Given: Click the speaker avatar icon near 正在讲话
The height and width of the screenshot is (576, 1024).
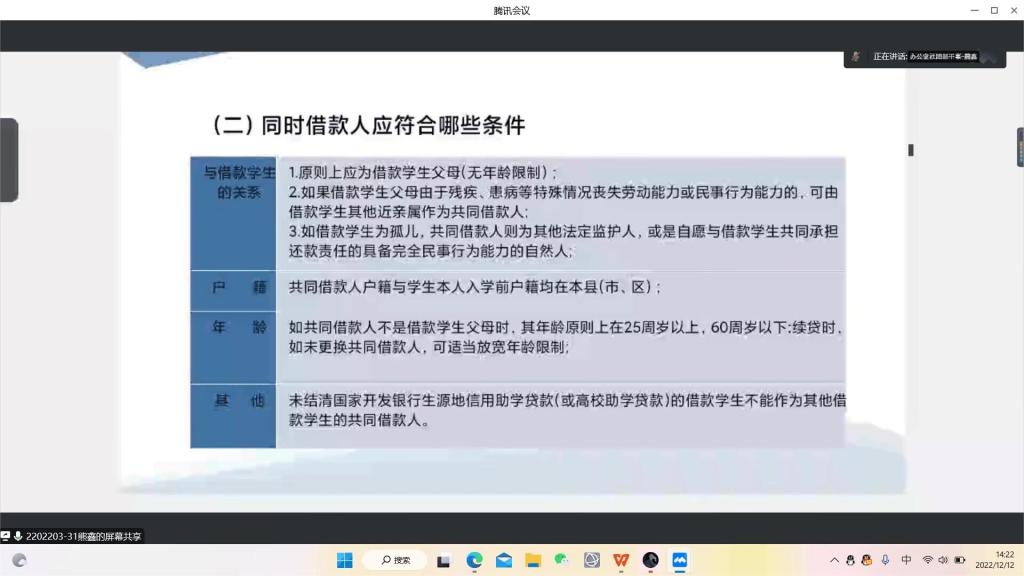Looking at the screenshot, I should tap(856, 57).
